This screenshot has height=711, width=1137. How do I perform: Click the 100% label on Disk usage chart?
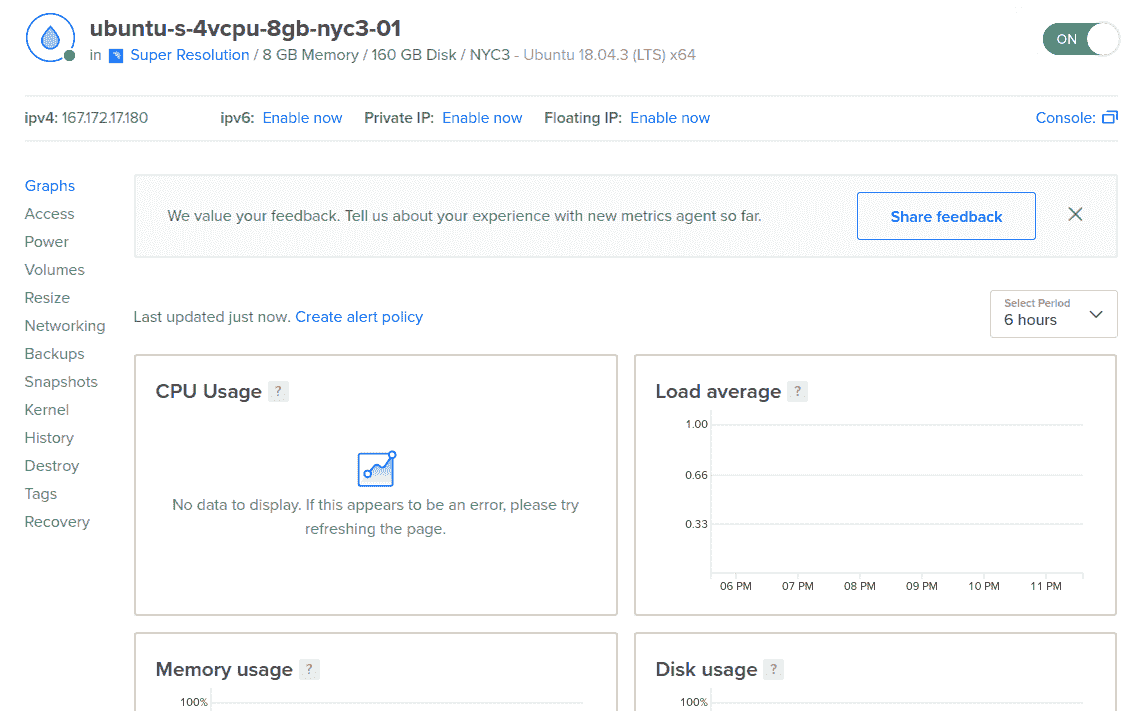[x=694, y=702]
